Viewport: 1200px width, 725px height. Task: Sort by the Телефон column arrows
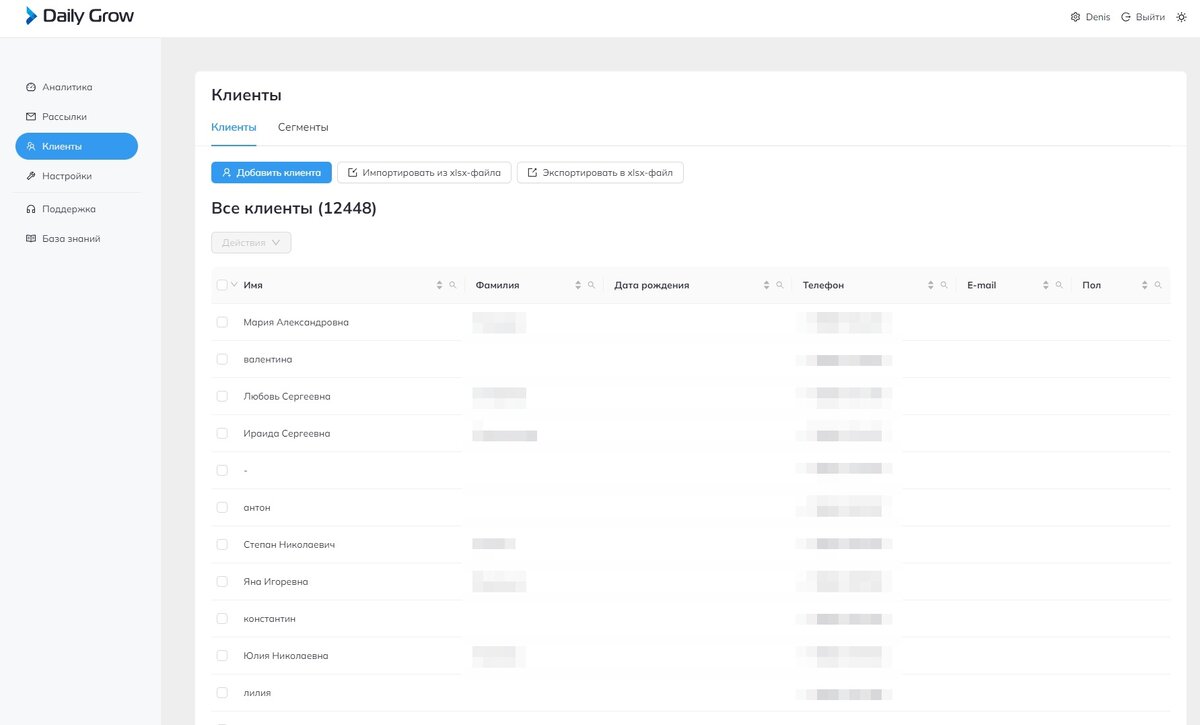coord(930,285)
